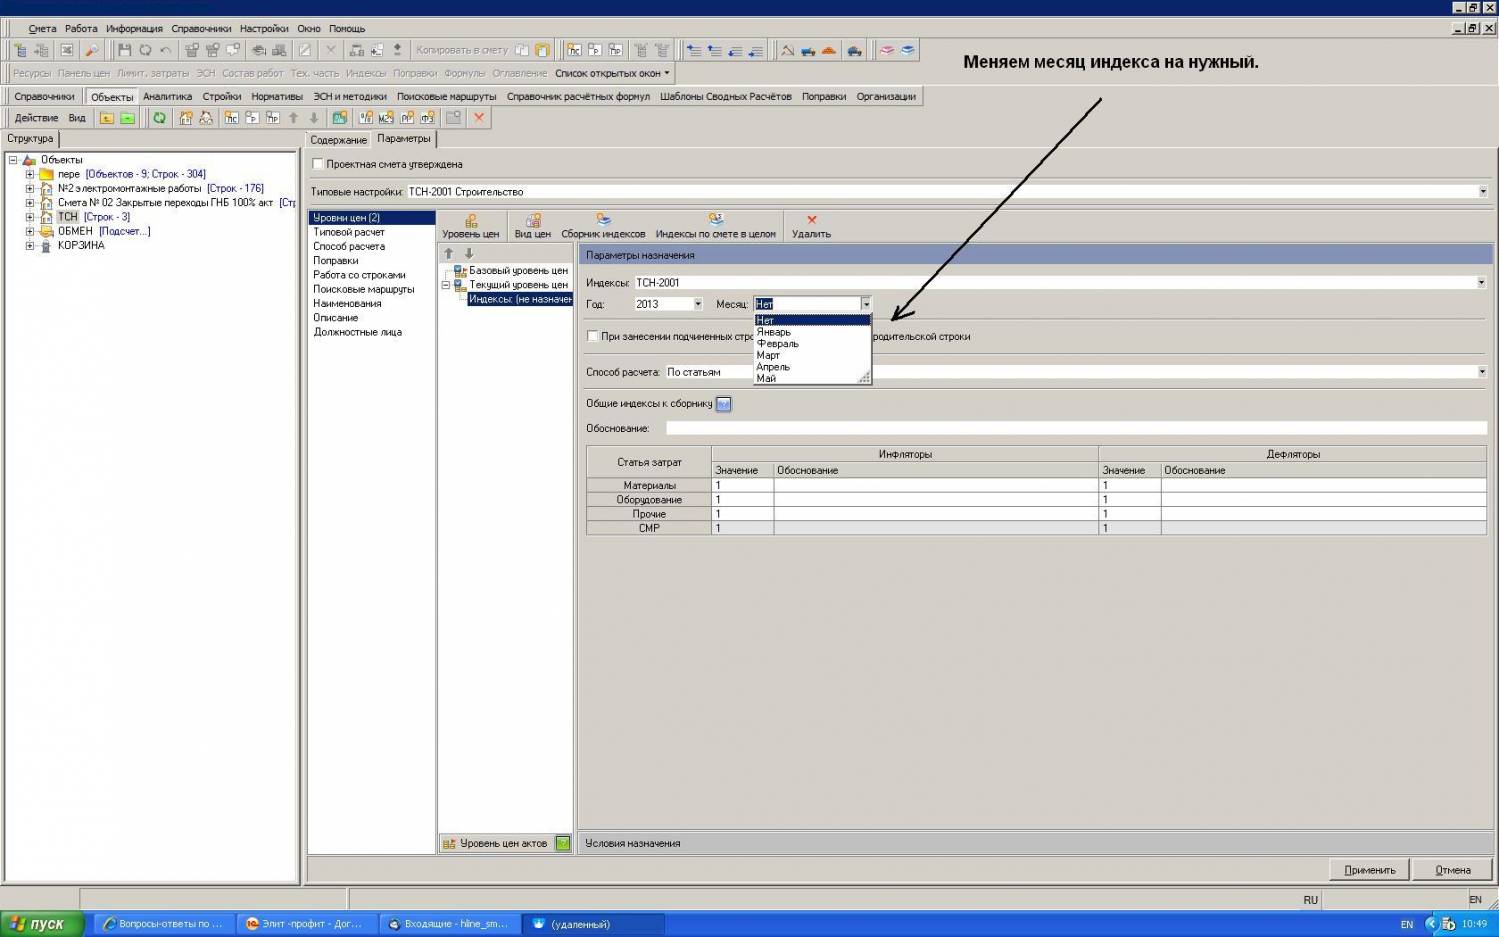Open Сборник индексов tool
The height and width of the screenshot is (937, 1499).
[x=603, y=226]
